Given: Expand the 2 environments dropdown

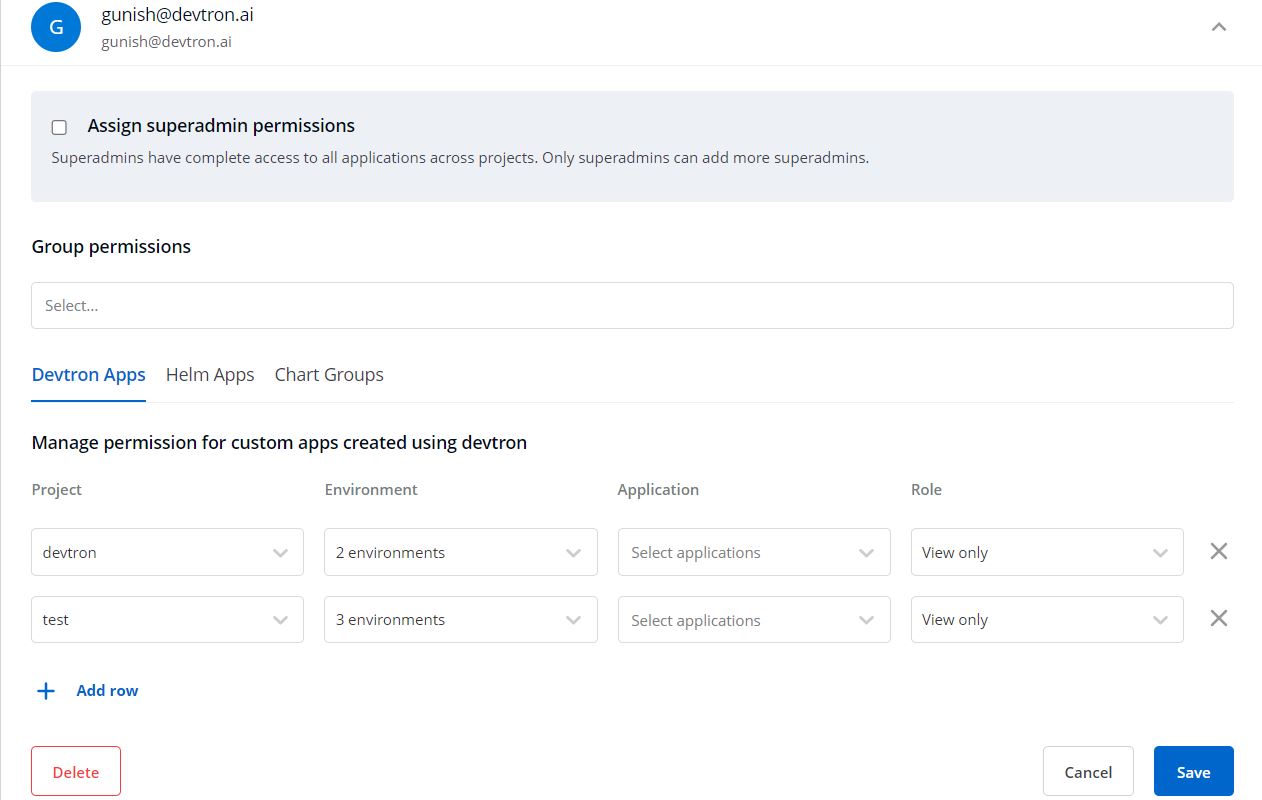Looking at the screenshot, I should point(460,553).
